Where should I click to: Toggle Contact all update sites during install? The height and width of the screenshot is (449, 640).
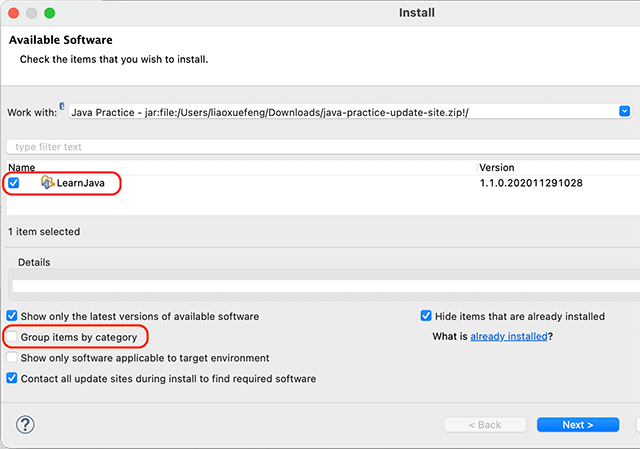pos(13,379)
